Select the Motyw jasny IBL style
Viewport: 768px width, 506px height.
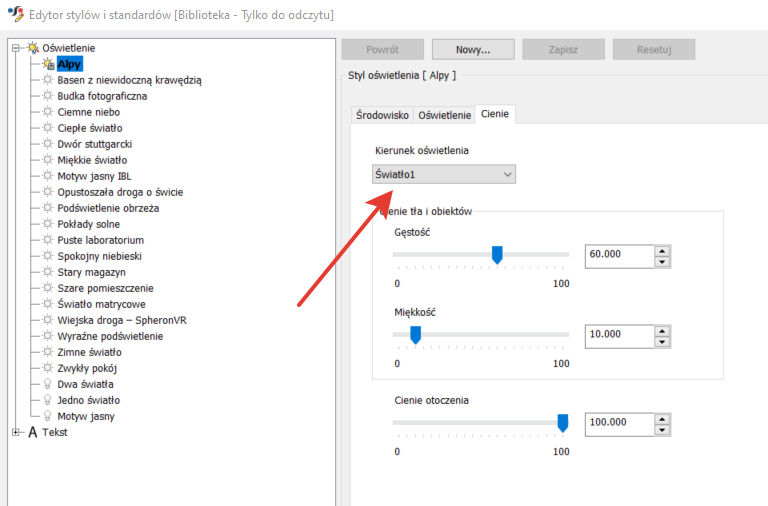(94, 176)
